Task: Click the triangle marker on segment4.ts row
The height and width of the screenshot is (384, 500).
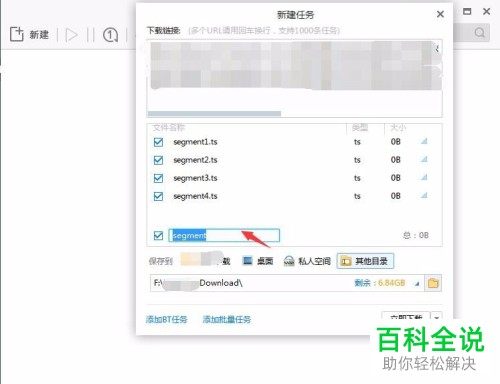Action: point(424,195)
